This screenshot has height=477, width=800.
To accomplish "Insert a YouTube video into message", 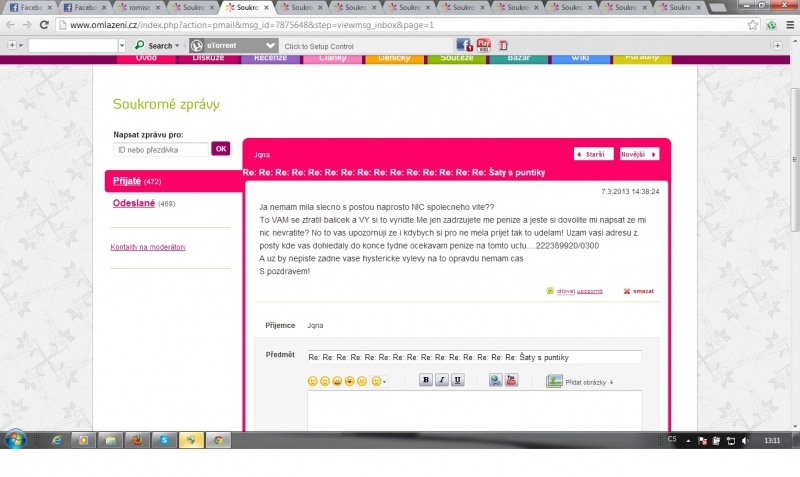I will pyautogui.click(x=511, y=380).
